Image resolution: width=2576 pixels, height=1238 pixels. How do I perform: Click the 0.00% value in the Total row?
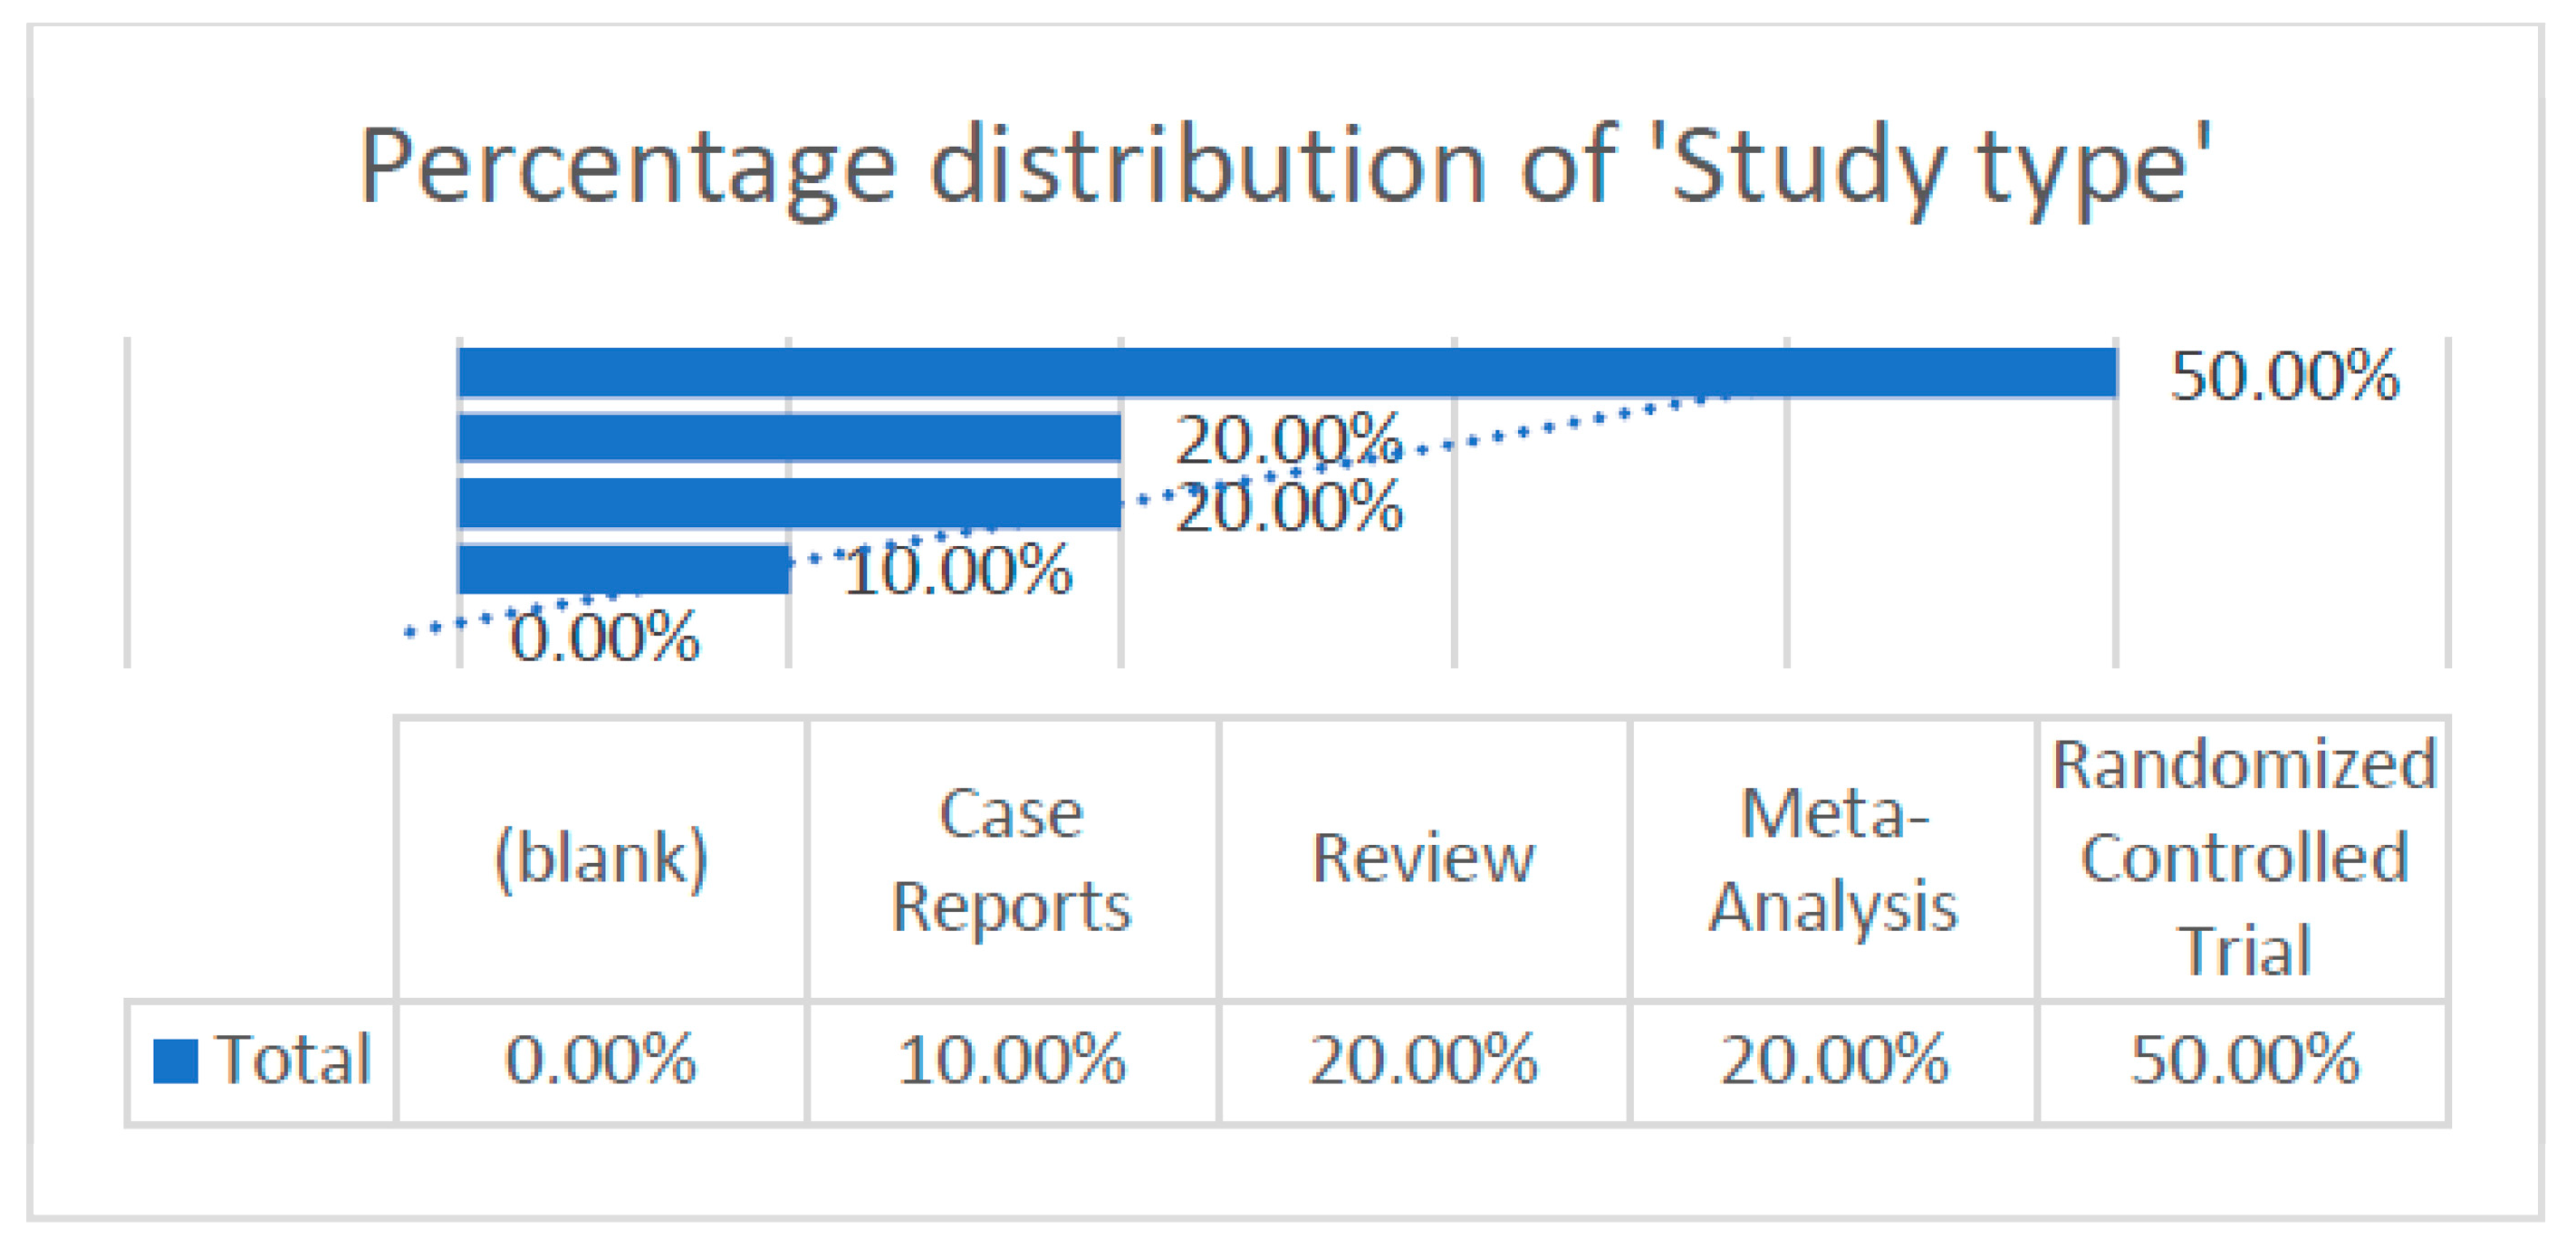coord(600,1060)
